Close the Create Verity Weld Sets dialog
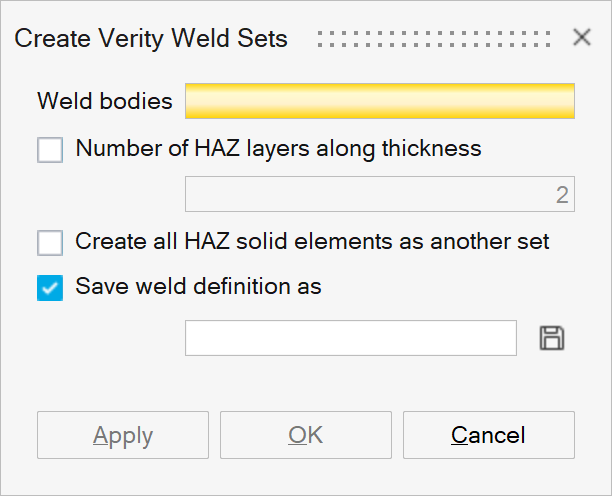 tap(582, 38)
